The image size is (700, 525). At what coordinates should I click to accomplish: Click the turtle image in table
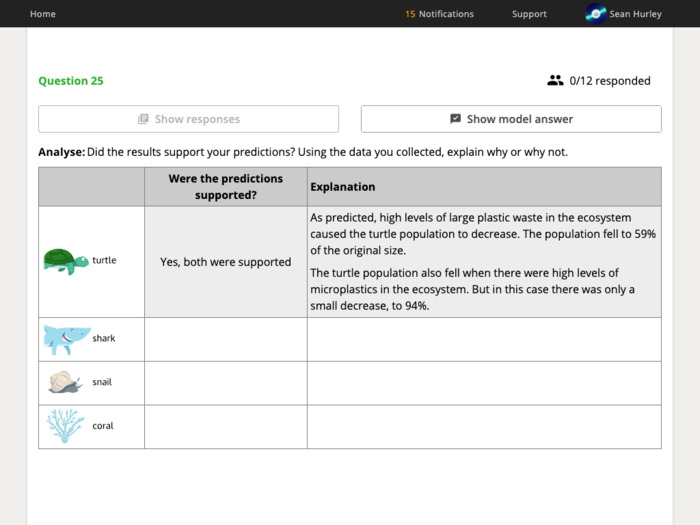[66, 262]
